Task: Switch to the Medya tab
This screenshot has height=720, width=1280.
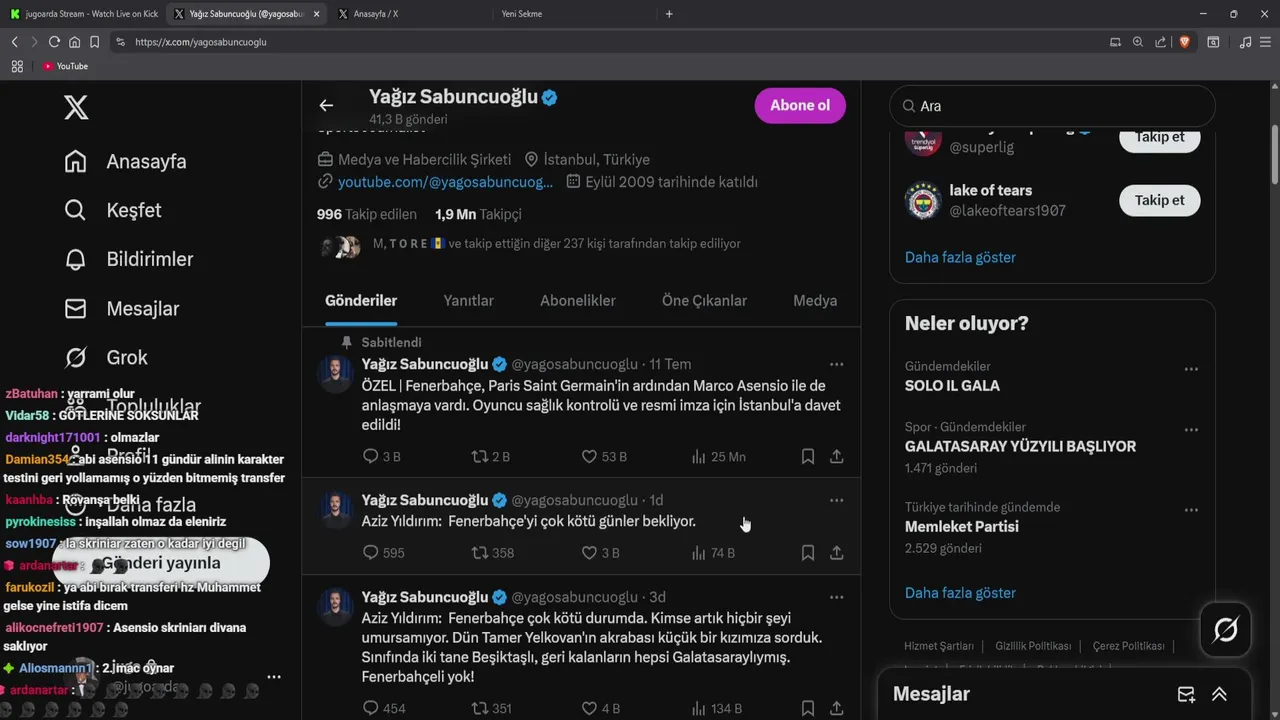Action: [x=815, y=300]
